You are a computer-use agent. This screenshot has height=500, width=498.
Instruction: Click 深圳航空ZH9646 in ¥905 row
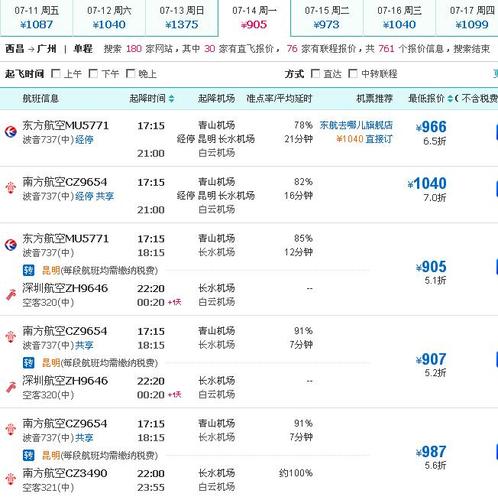point(65,288)
